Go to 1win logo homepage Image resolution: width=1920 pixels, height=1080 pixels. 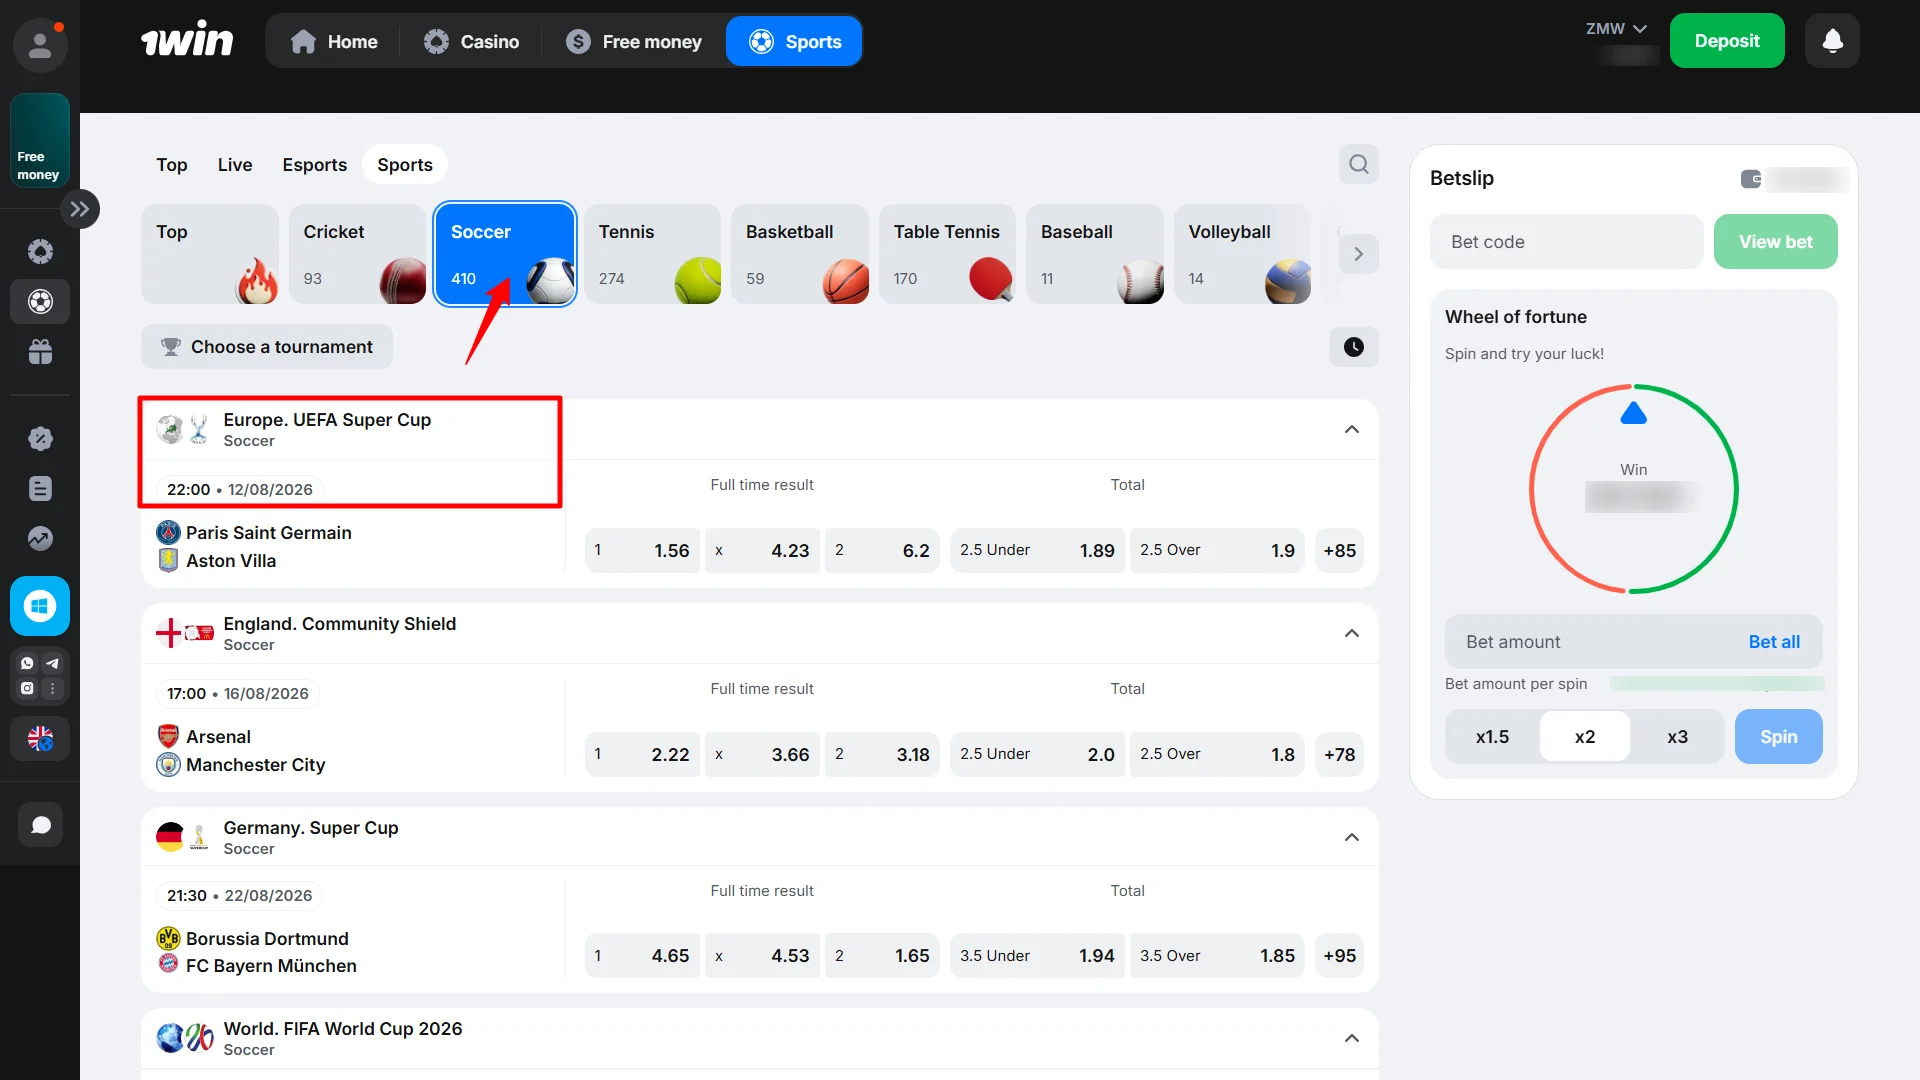(187, 40)
